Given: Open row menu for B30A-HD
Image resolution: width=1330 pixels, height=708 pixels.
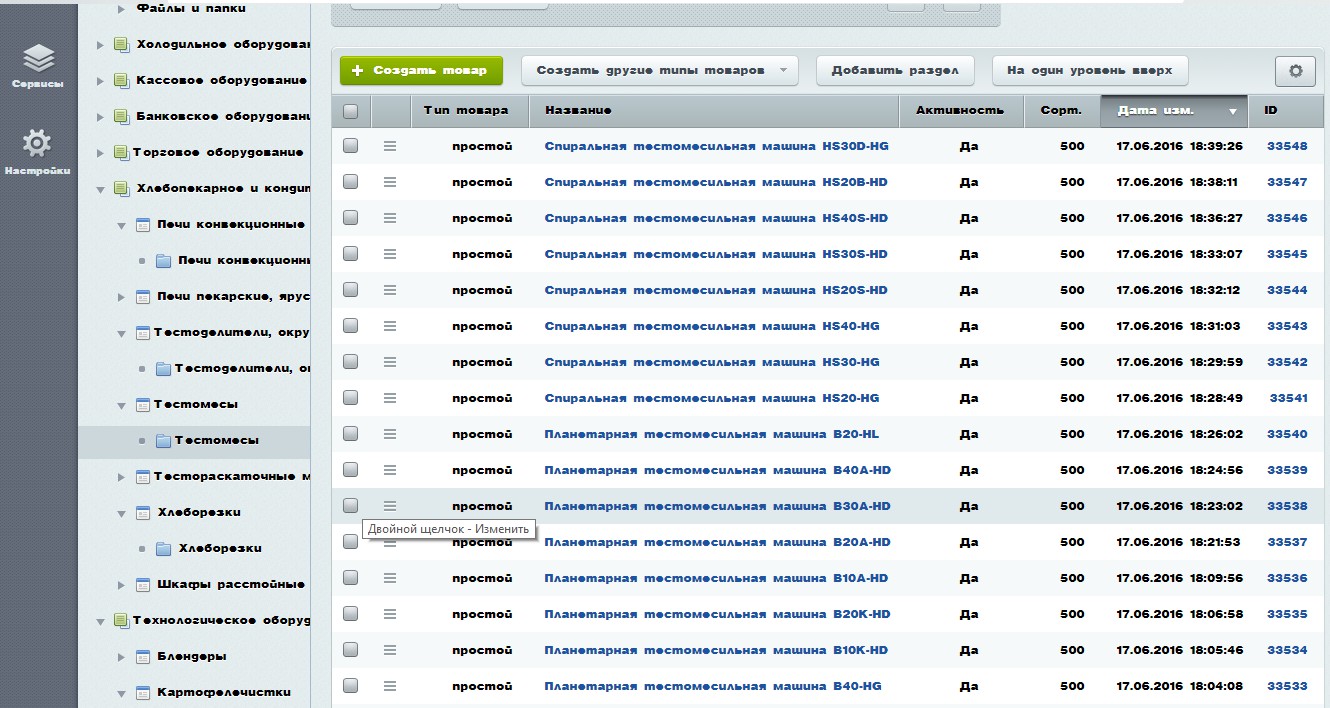Looking at the screenshot, I should [x=390, y=506].
